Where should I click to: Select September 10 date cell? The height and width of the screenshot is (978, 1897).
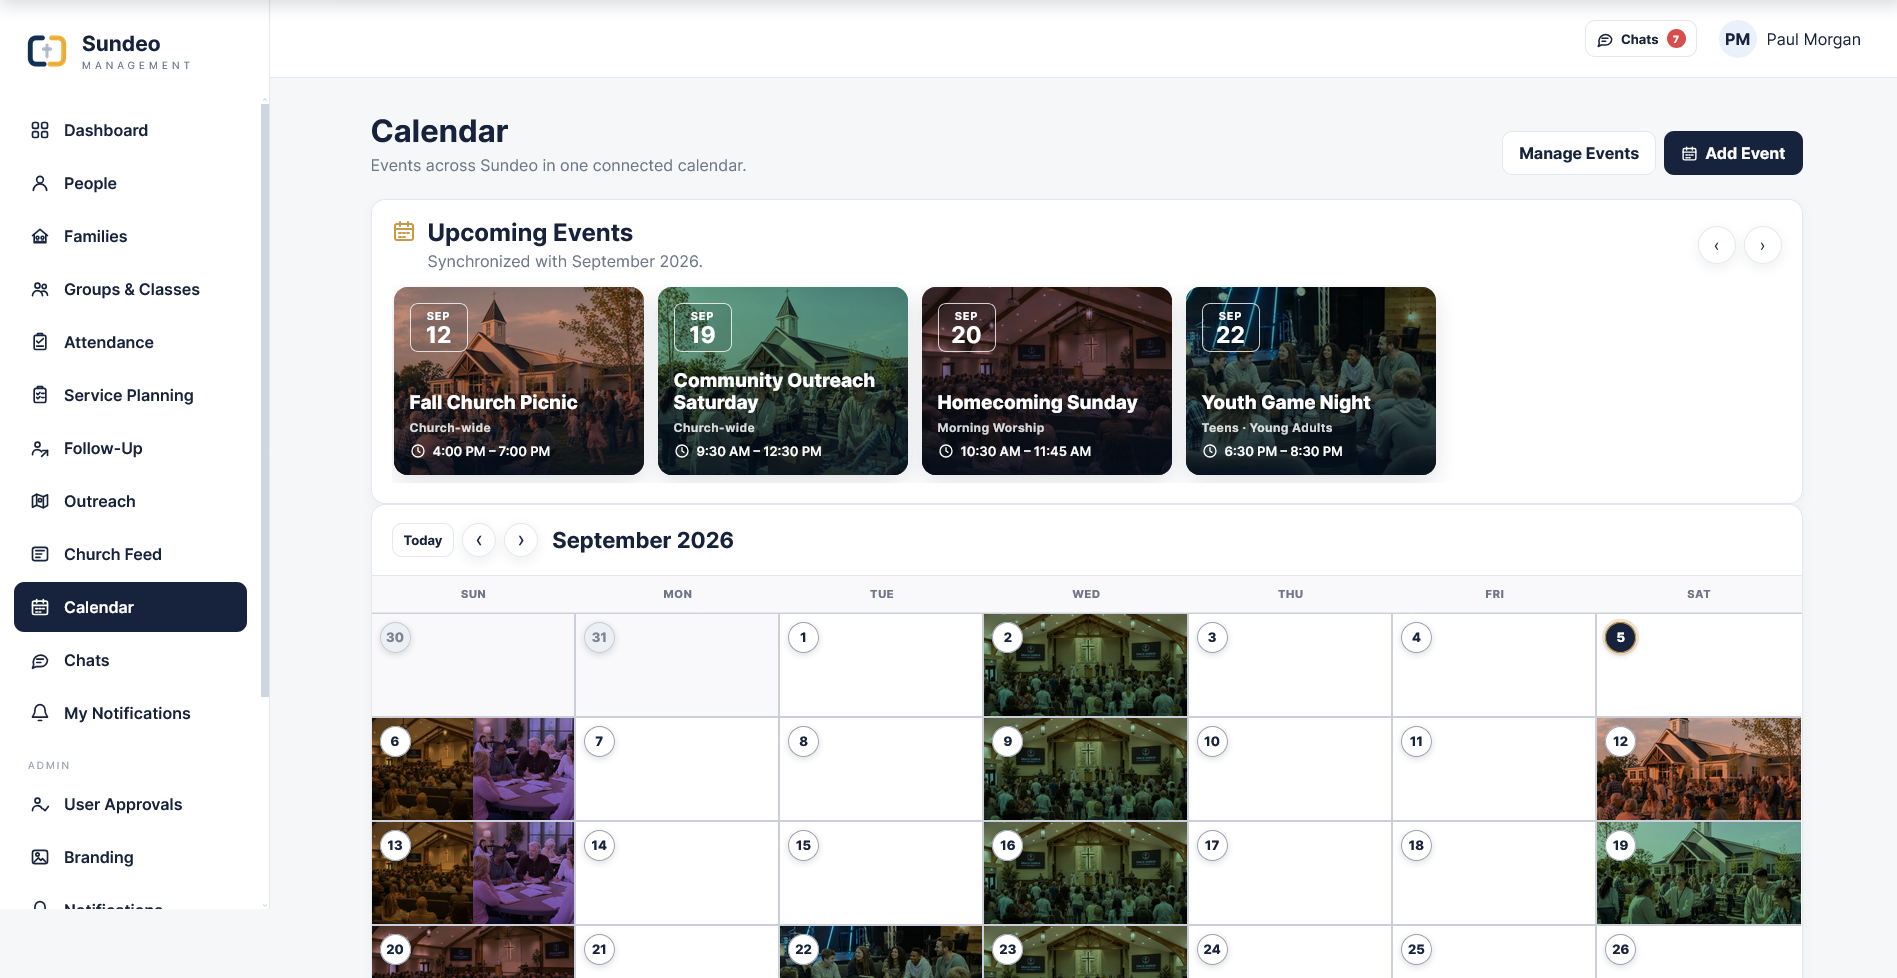point(1290,769)
